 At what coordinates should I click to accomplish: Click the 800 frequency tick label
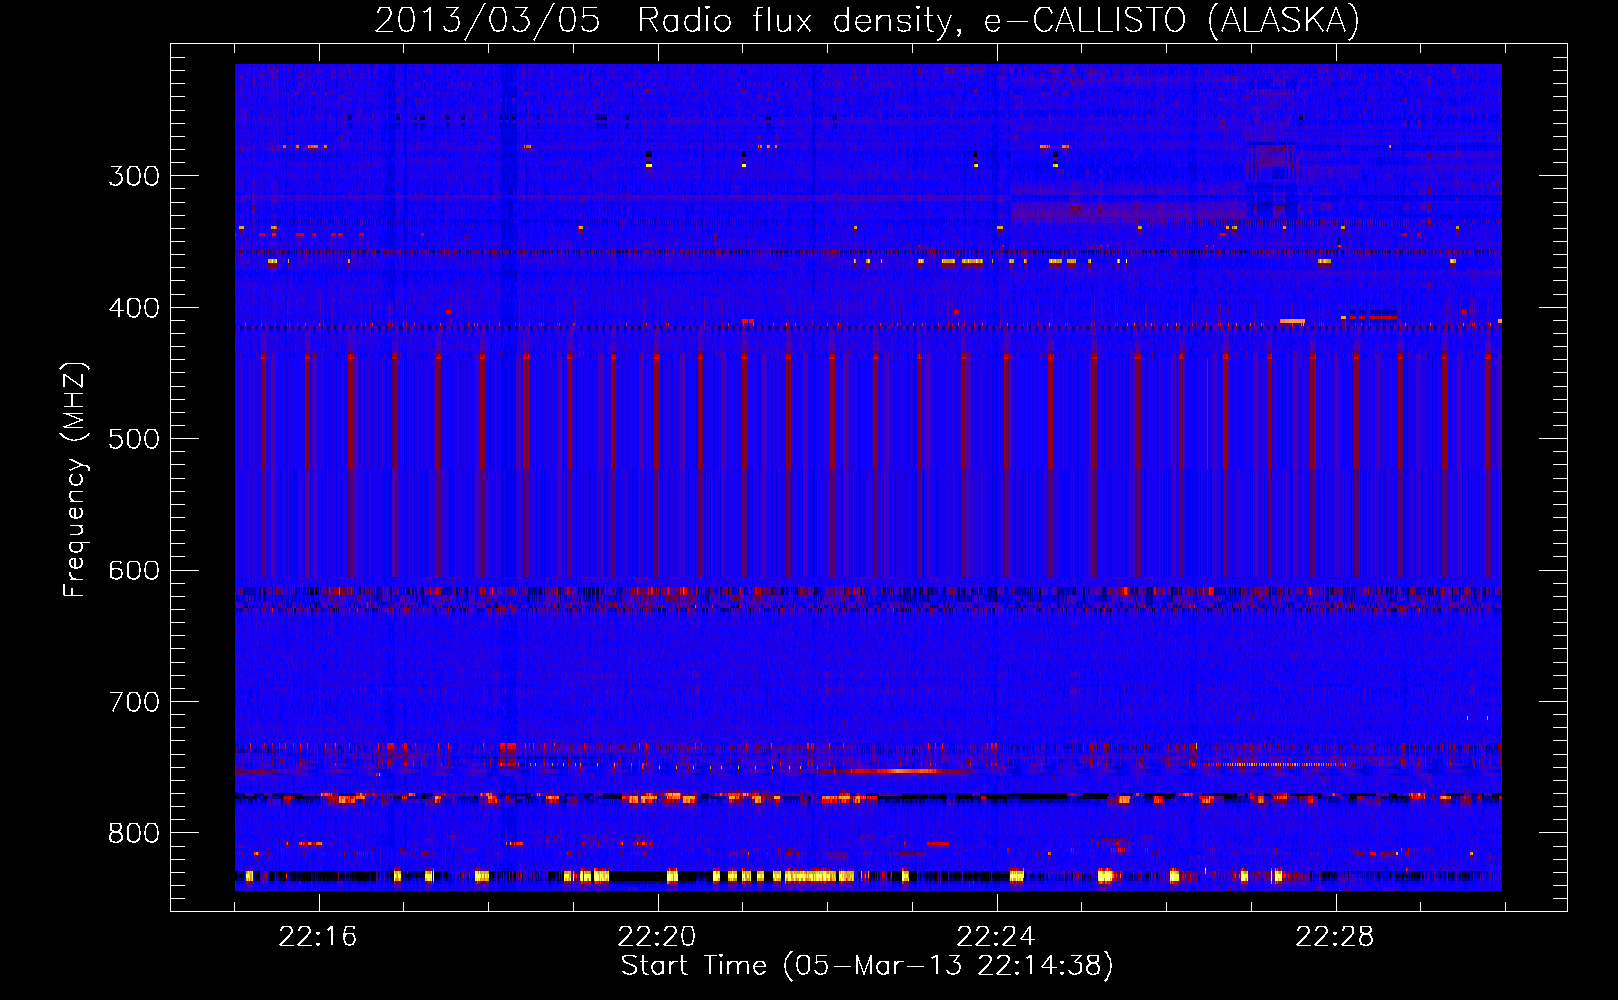pos(134,834)
